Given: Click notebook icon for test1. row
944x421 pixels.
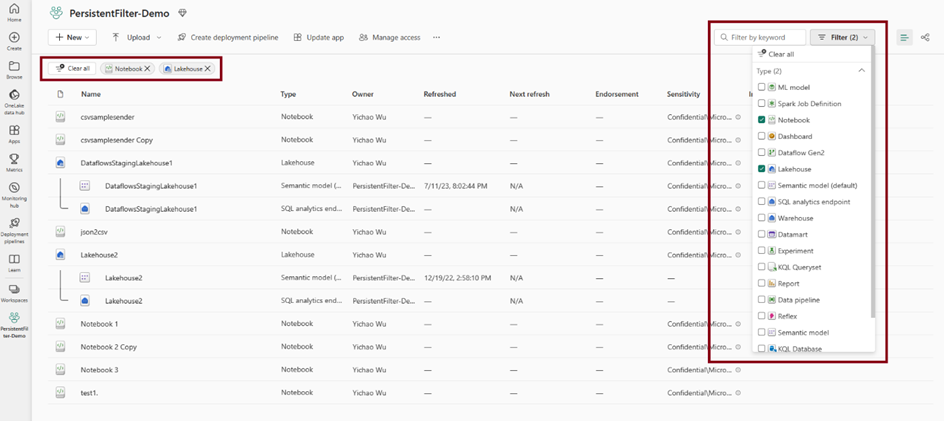Looking at the screenshot, I should [x=60, y=392].
